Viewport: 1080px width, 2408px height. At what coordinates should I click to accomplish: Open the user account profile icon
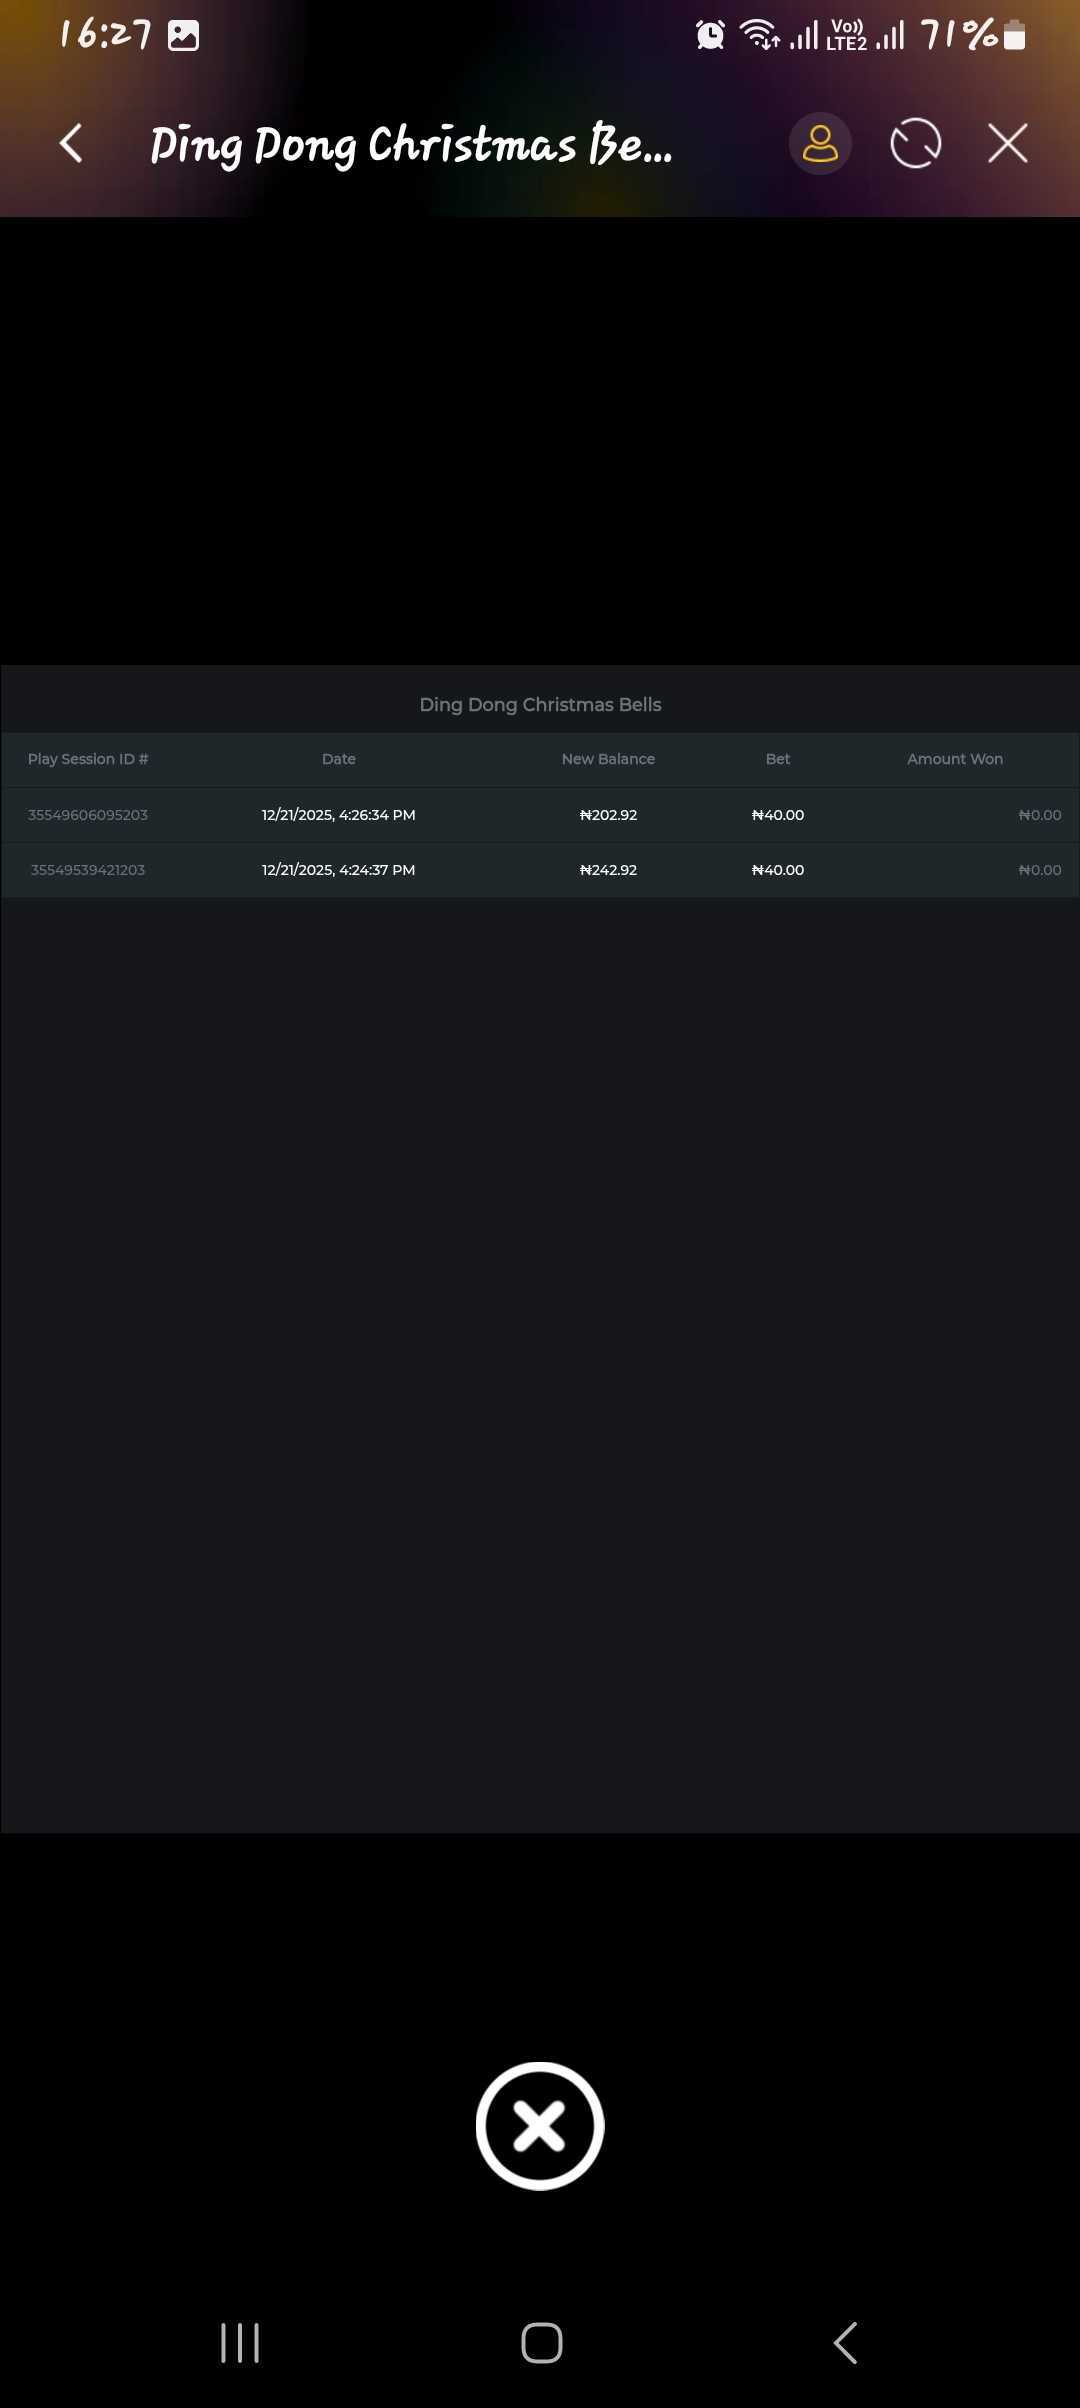click(x=820, y=144)
